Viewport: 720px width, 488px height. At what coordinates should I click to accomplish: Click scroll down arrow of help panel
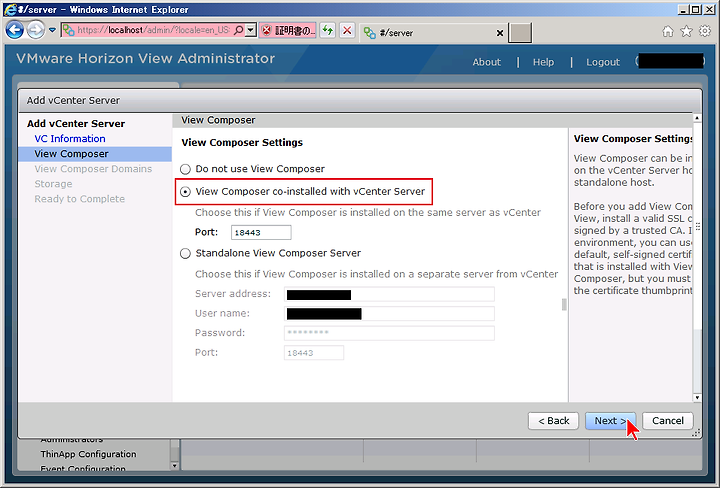pyautogui.click(x=697, y=398)
